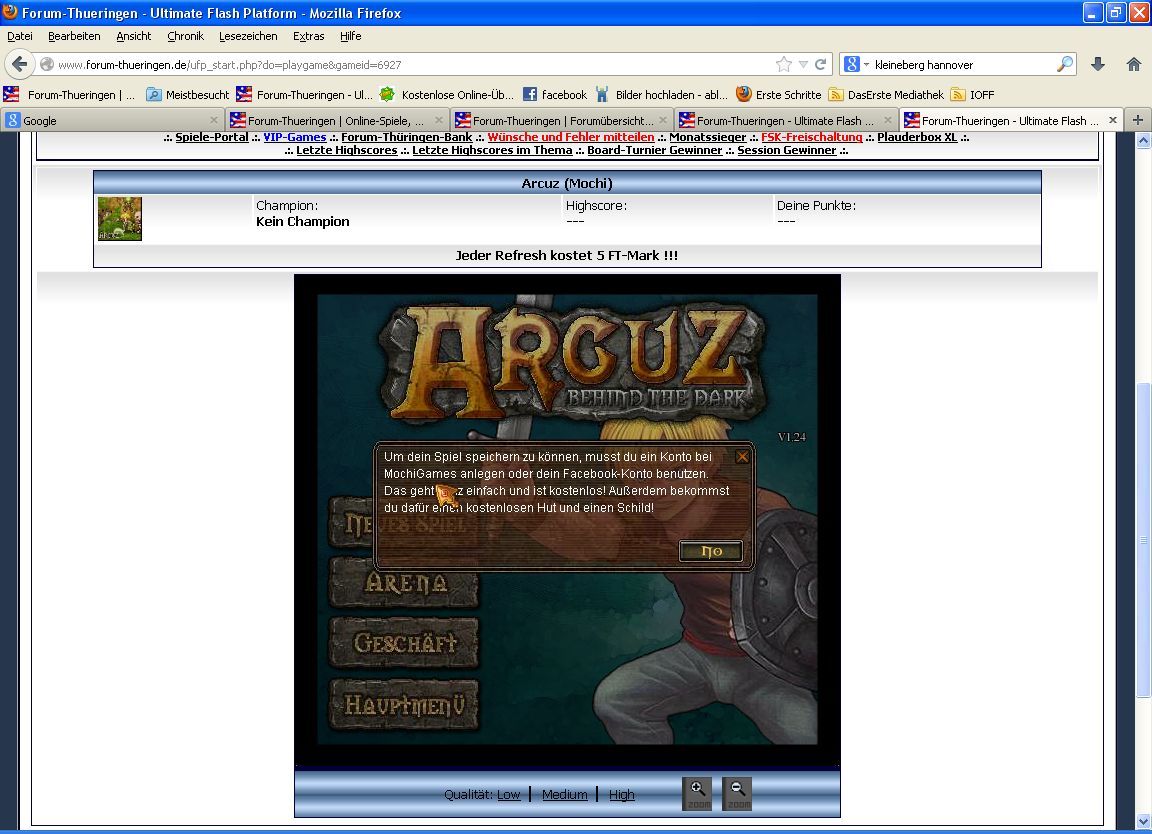Open the downloads arrow icon
This screenshot has height=834, width=1152.
pos(1098,65)
